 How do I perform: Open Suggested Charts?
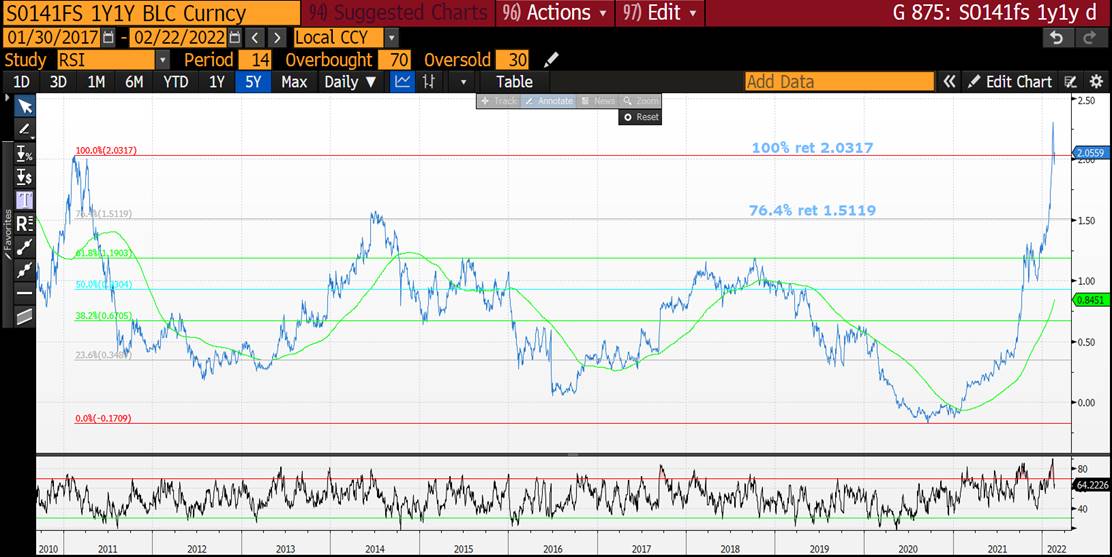(x=399, y=13)
